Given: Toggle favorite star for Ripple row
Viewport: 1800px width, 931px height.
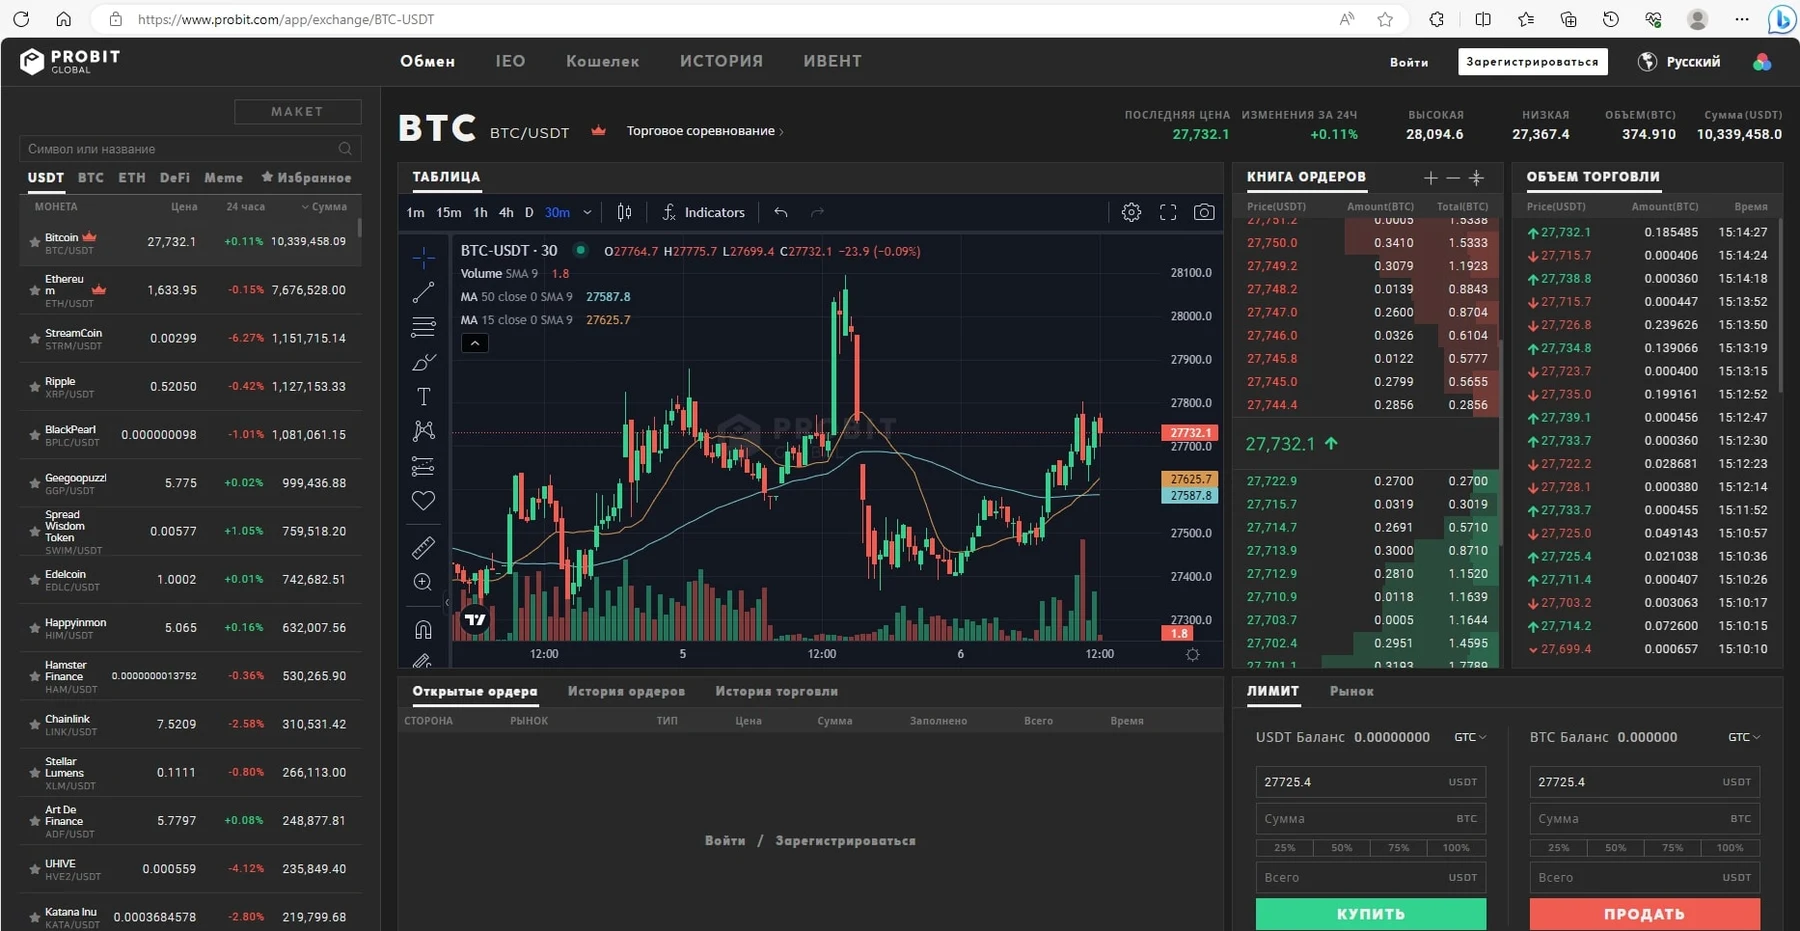Looking at the screenshot, I should click(x=35, y=387).
